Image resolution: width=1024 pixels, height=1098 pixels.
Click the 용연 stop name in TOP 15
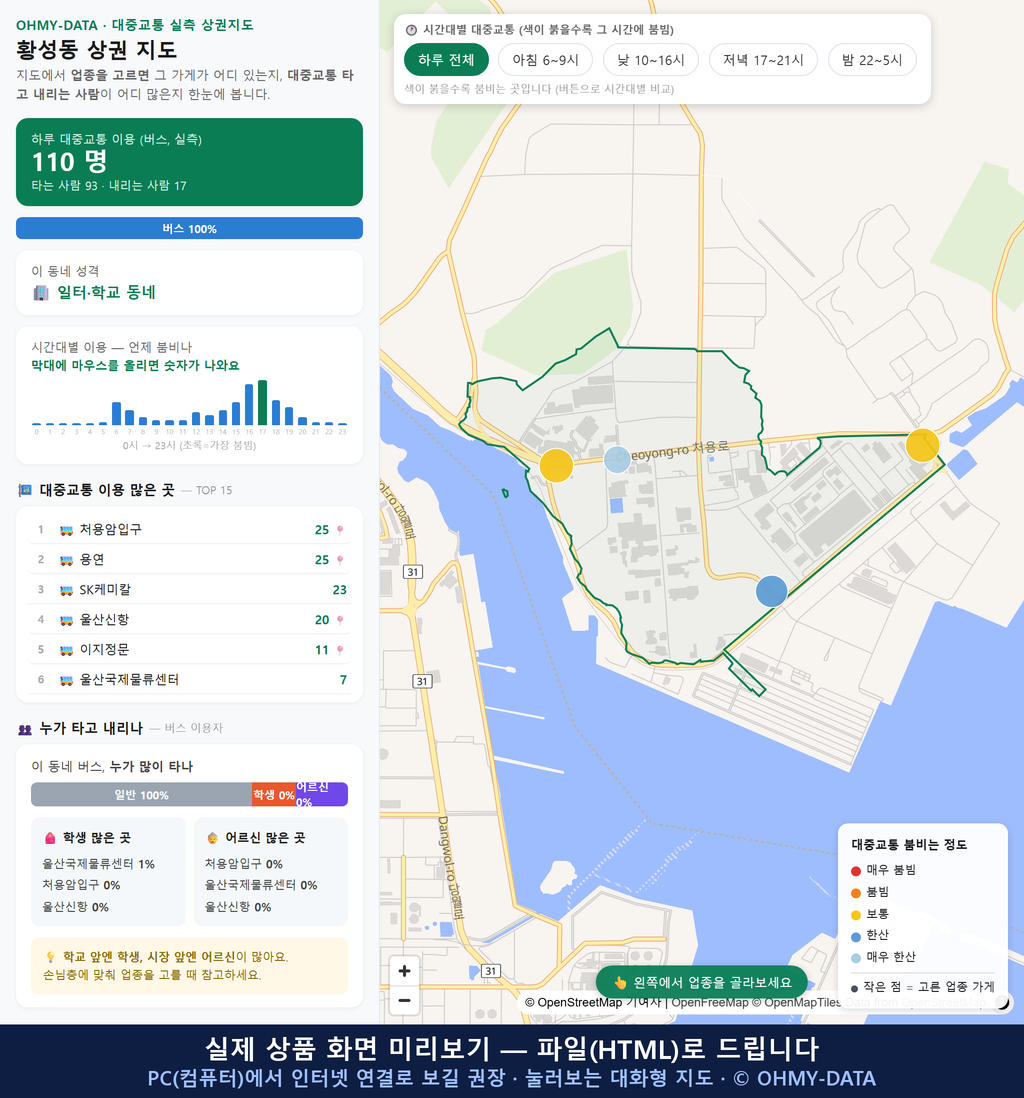92,560
